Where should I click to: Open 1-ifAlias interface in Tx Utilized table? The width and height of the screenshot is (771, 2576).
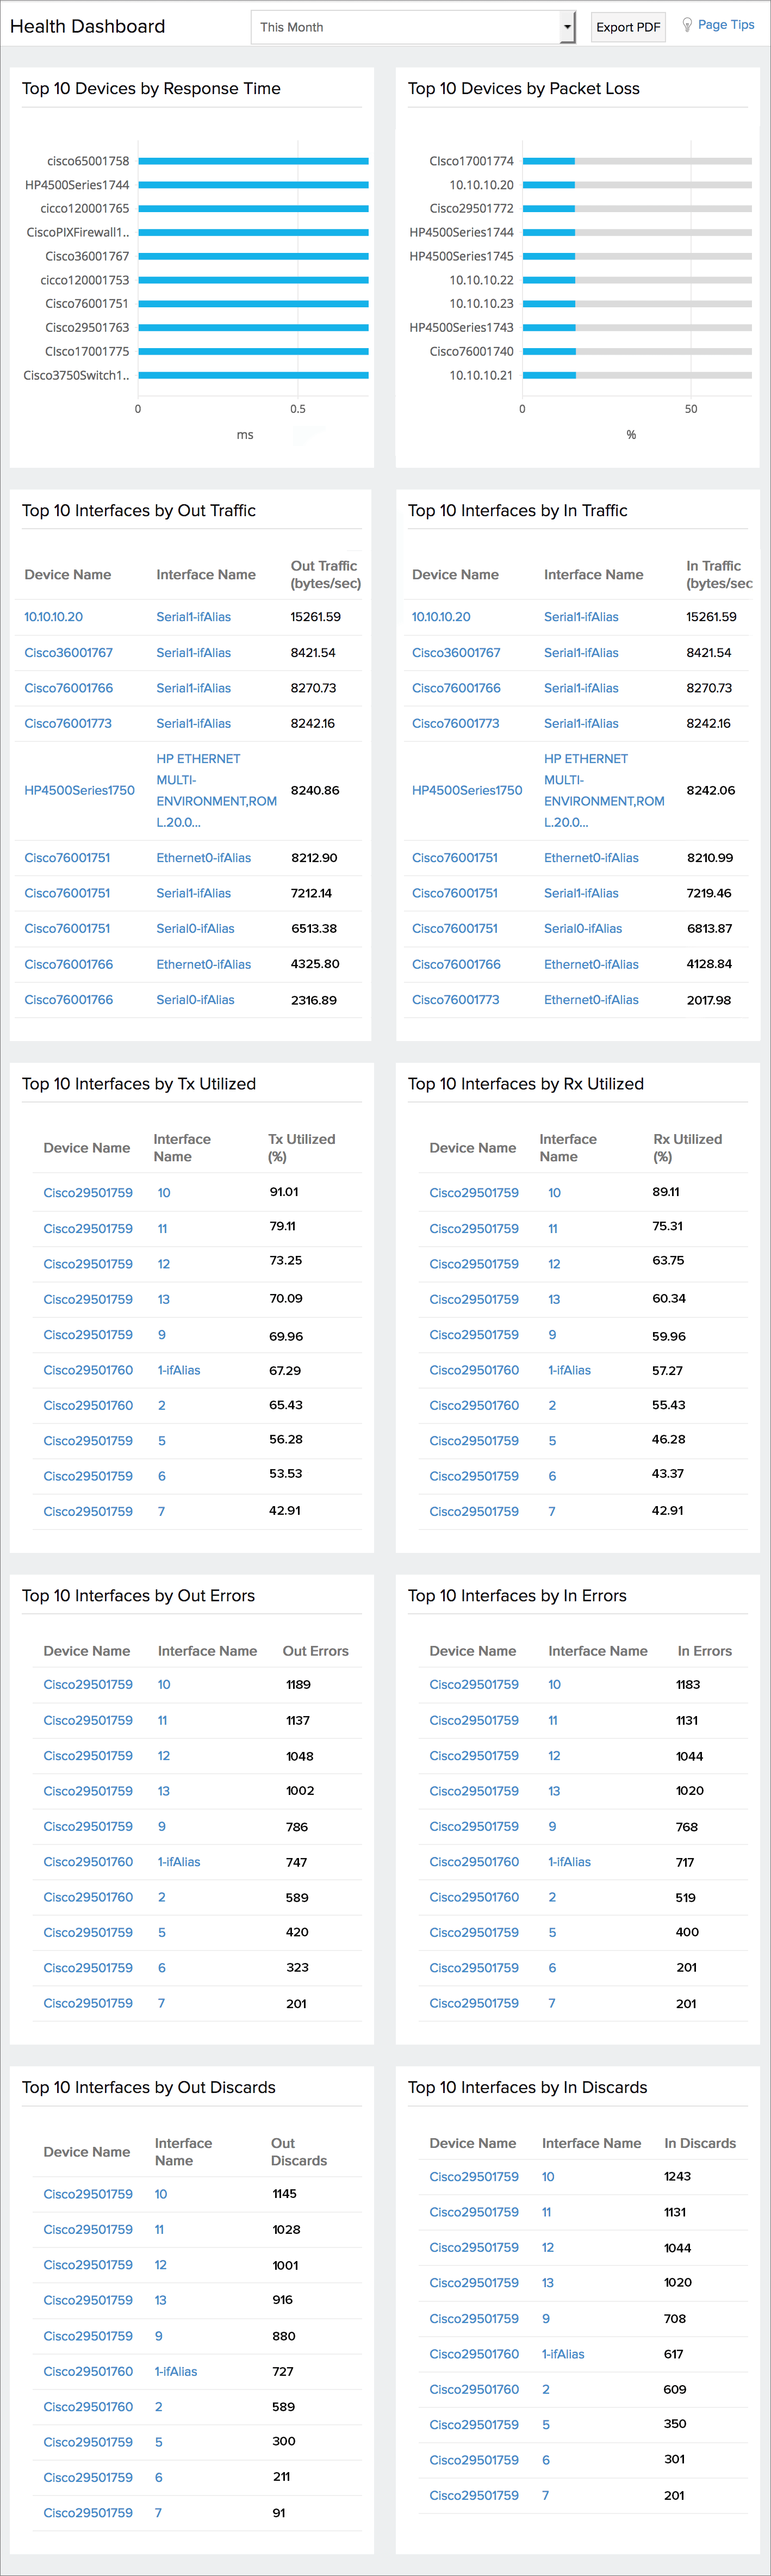coord(179,1370)
